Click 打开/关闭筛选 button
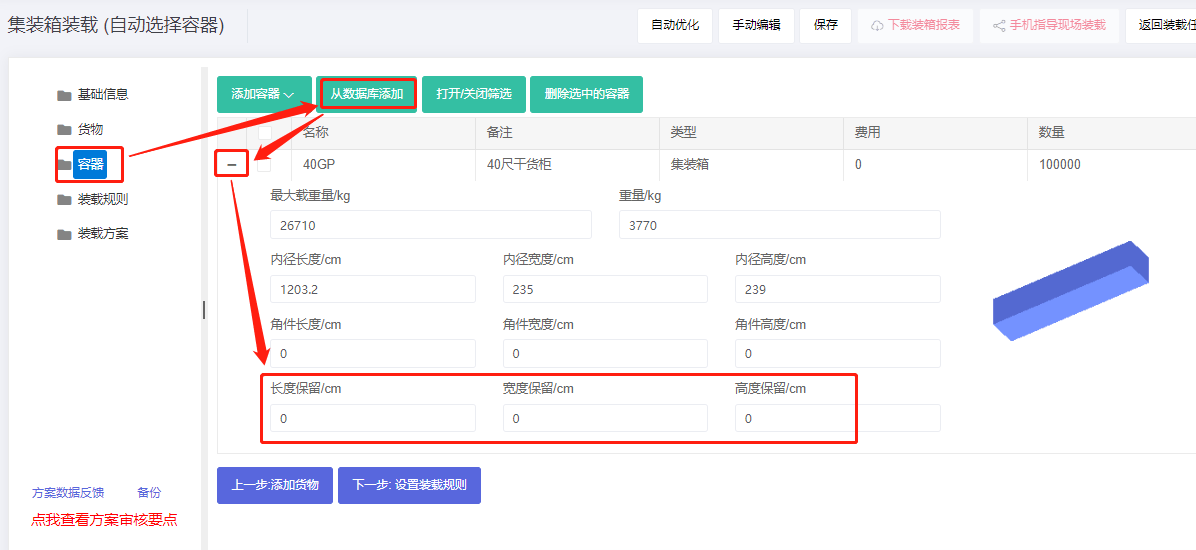Viewport: 1196px width, 550px height. pos(474,95)
